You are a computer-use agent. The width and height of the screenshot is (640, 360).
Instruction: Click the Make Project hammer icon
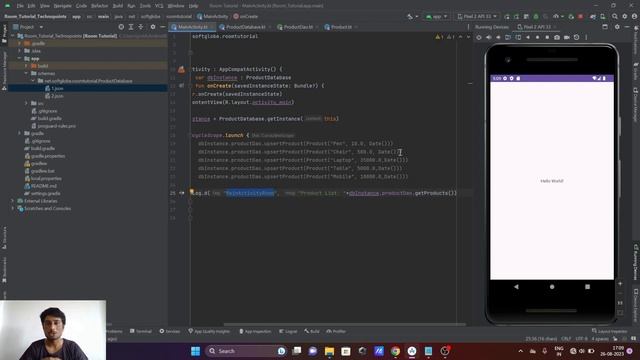tap(410, 16)
